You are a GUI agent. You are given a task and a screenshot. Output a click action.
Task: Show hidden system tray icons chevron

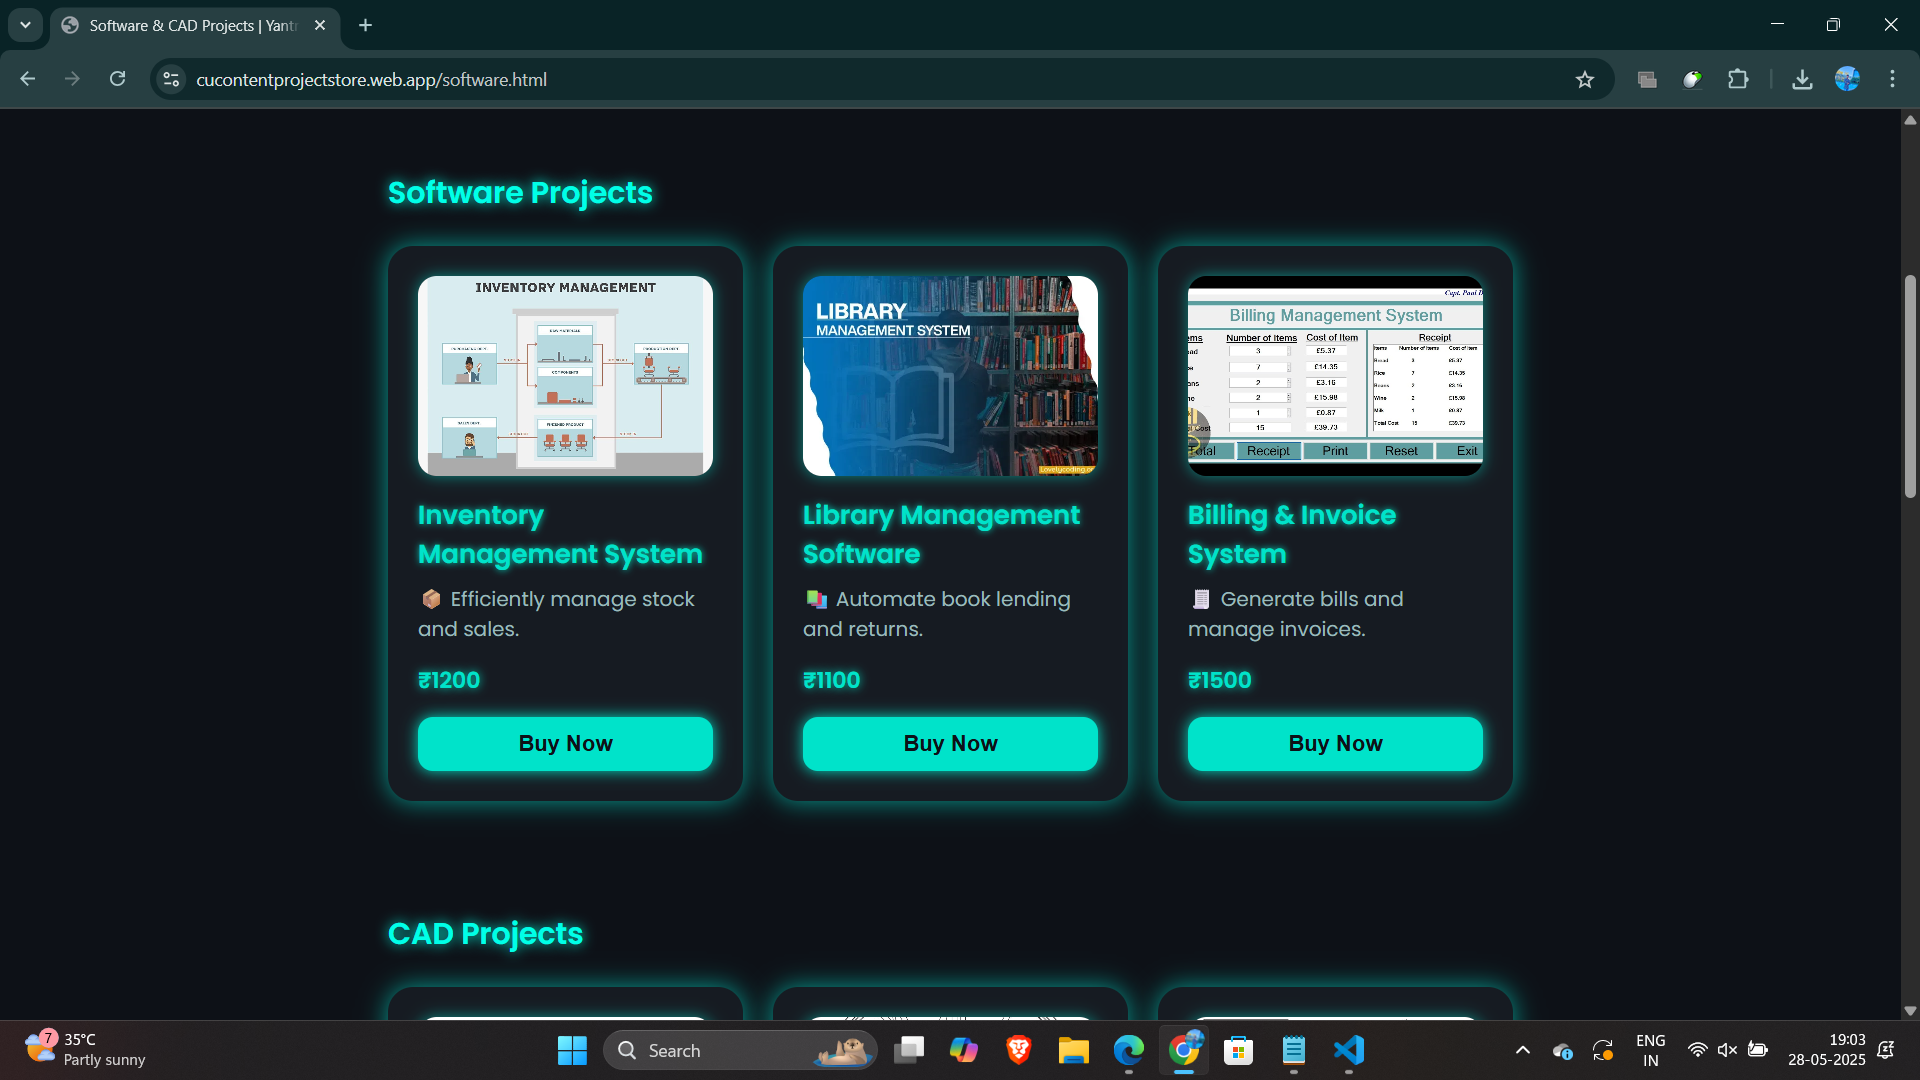(x=1522, y=1050)
